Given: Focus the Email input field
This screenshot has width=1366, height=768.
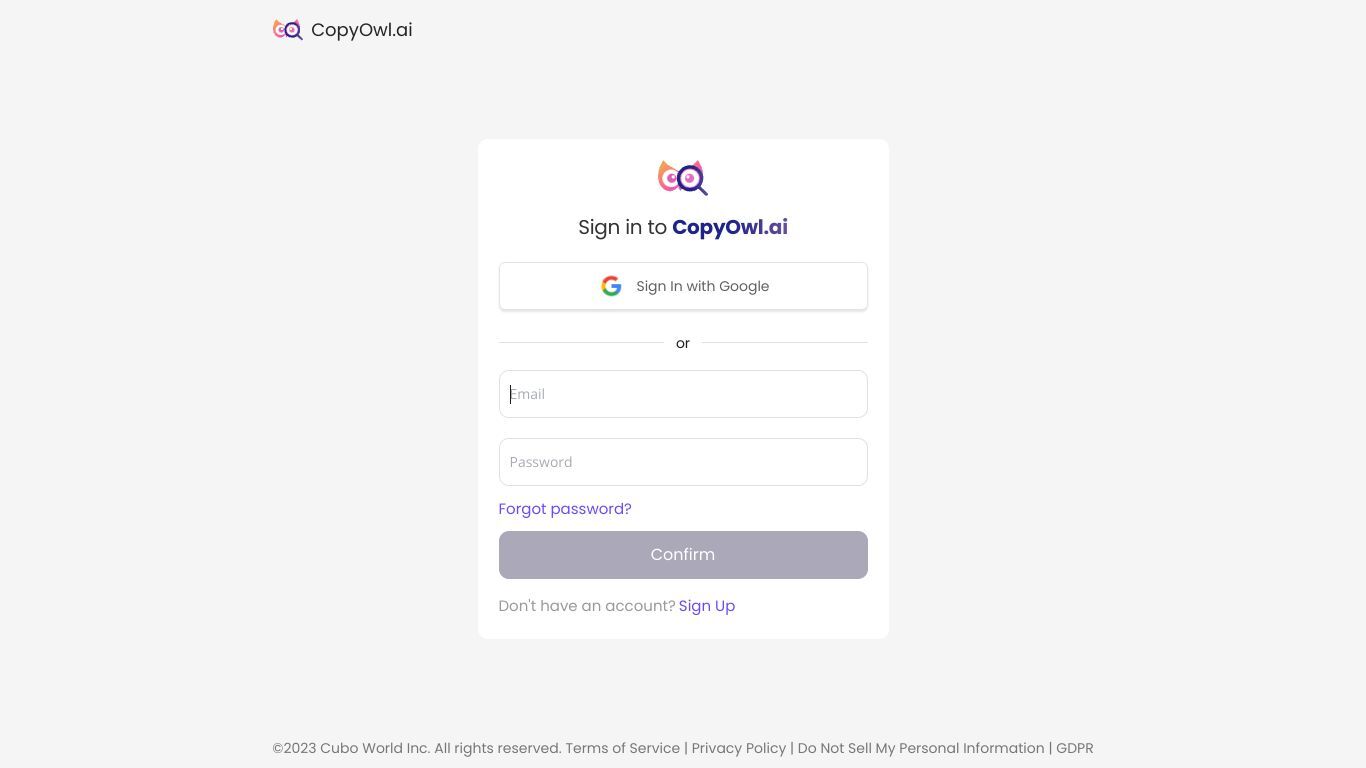Looking at the screenshot, I should click(x=683, y=394).
